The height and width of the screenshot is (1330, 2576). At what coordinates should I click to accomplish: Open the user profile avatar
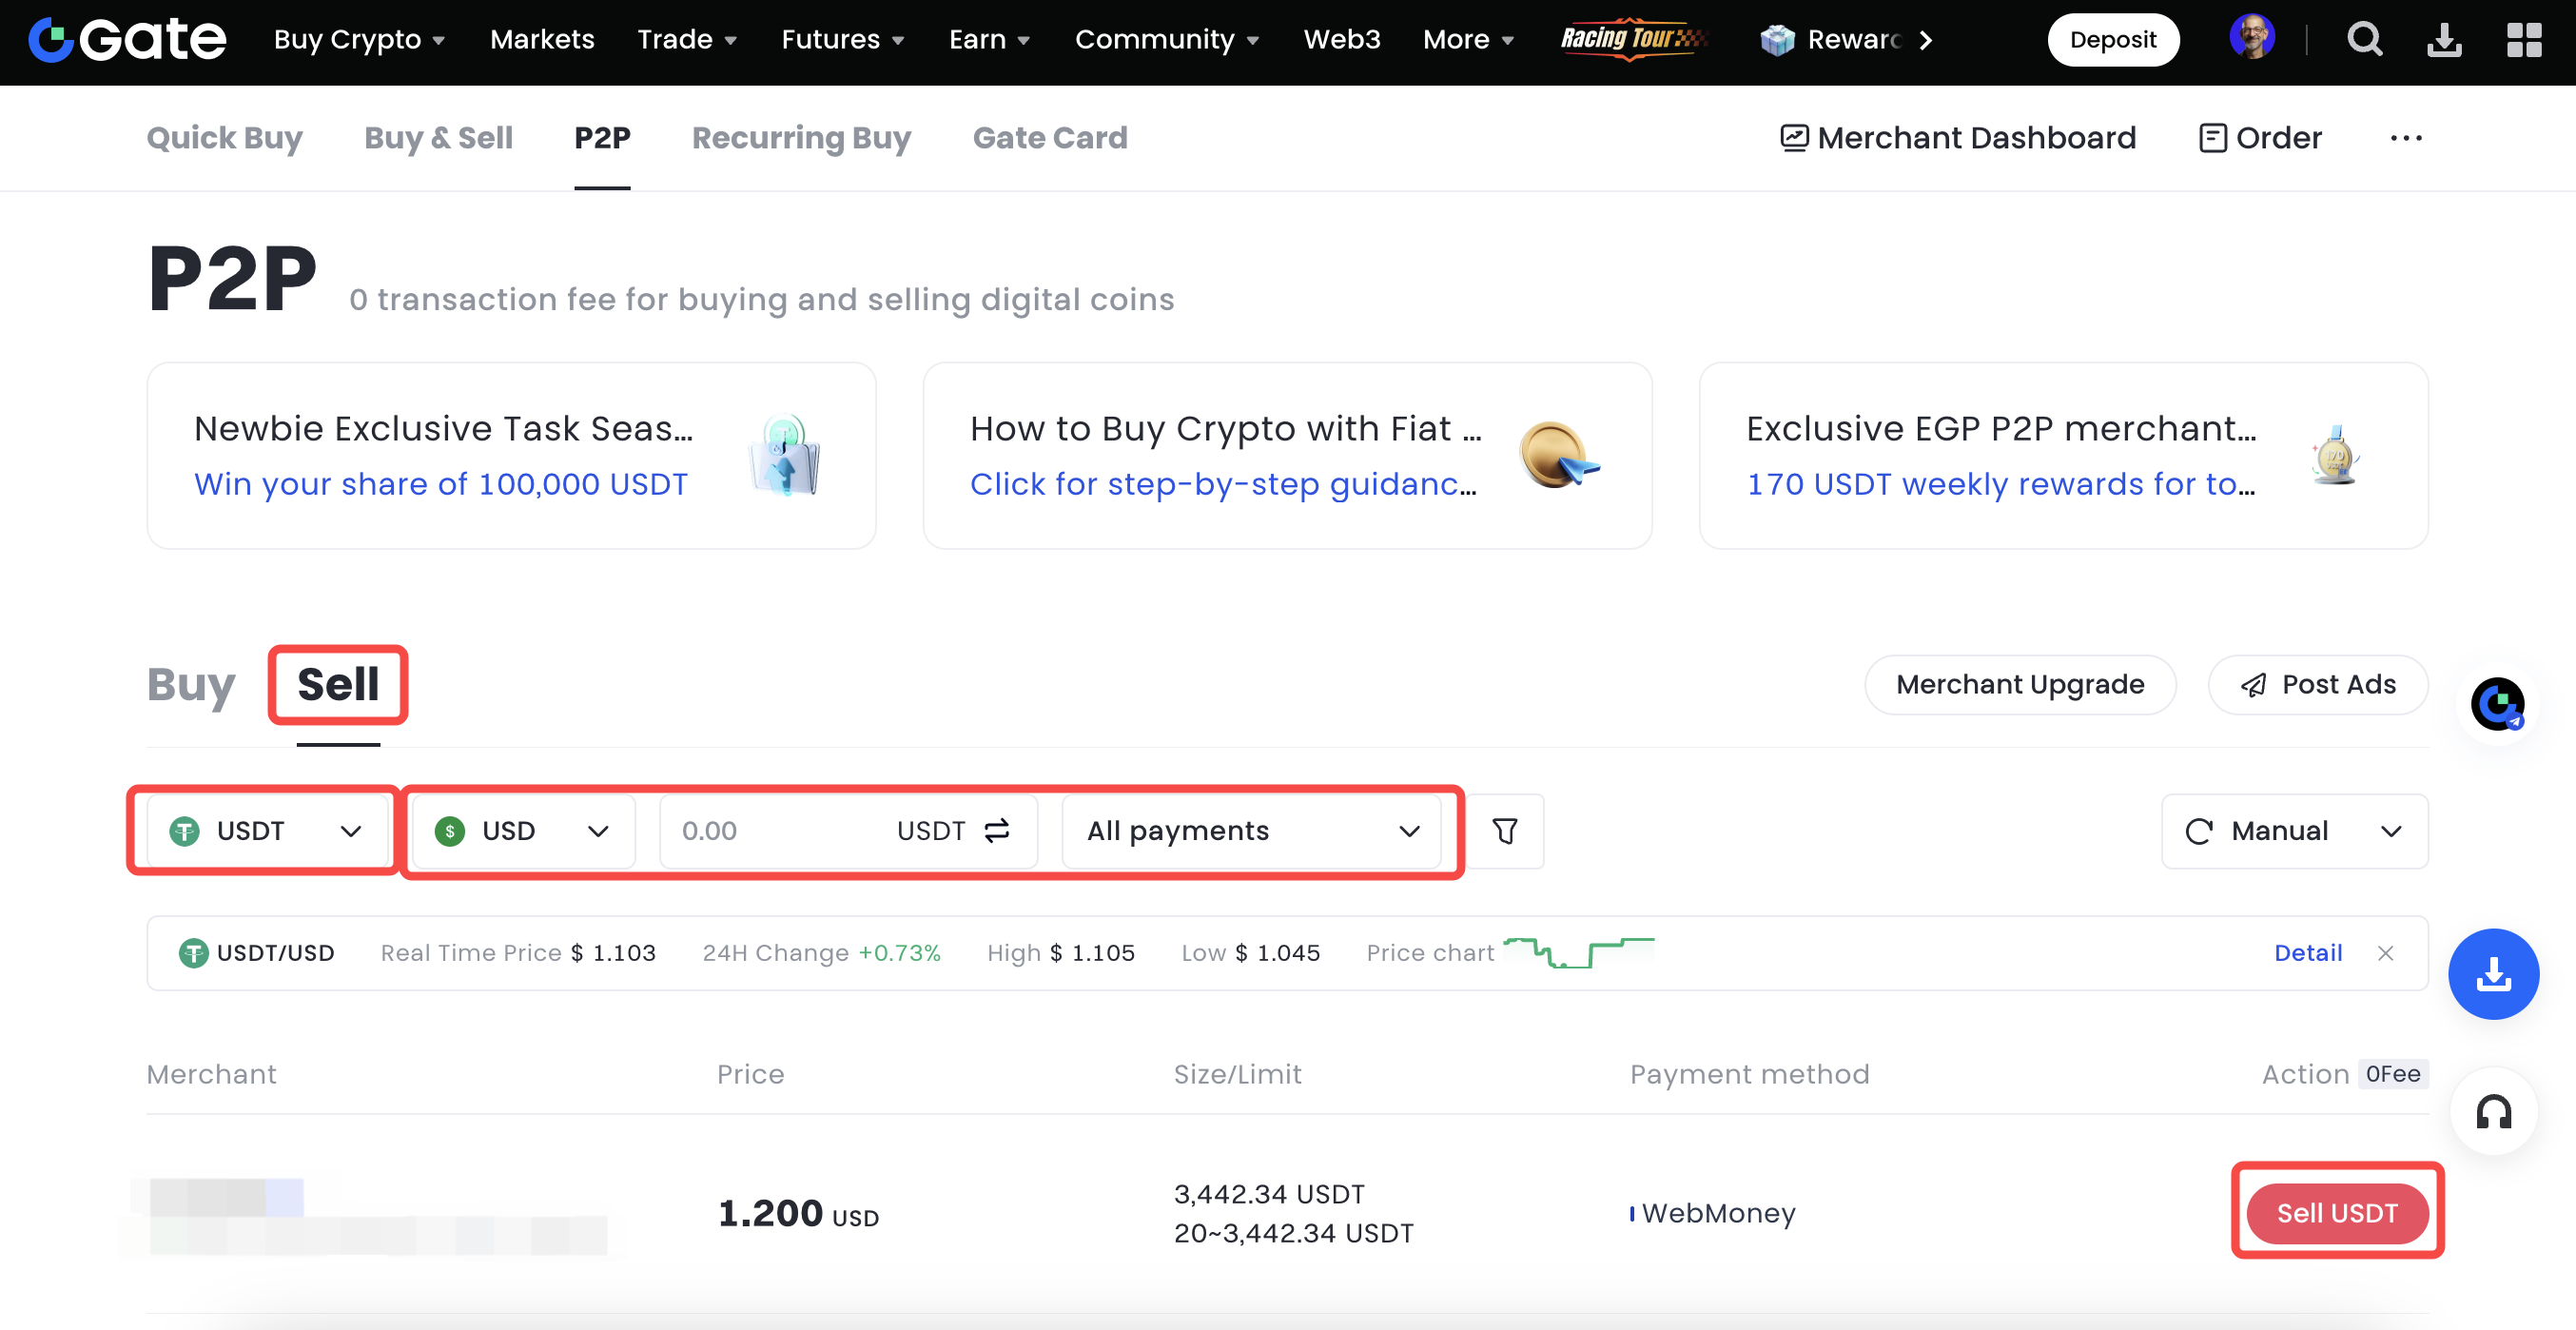[x=2252, y=38]
